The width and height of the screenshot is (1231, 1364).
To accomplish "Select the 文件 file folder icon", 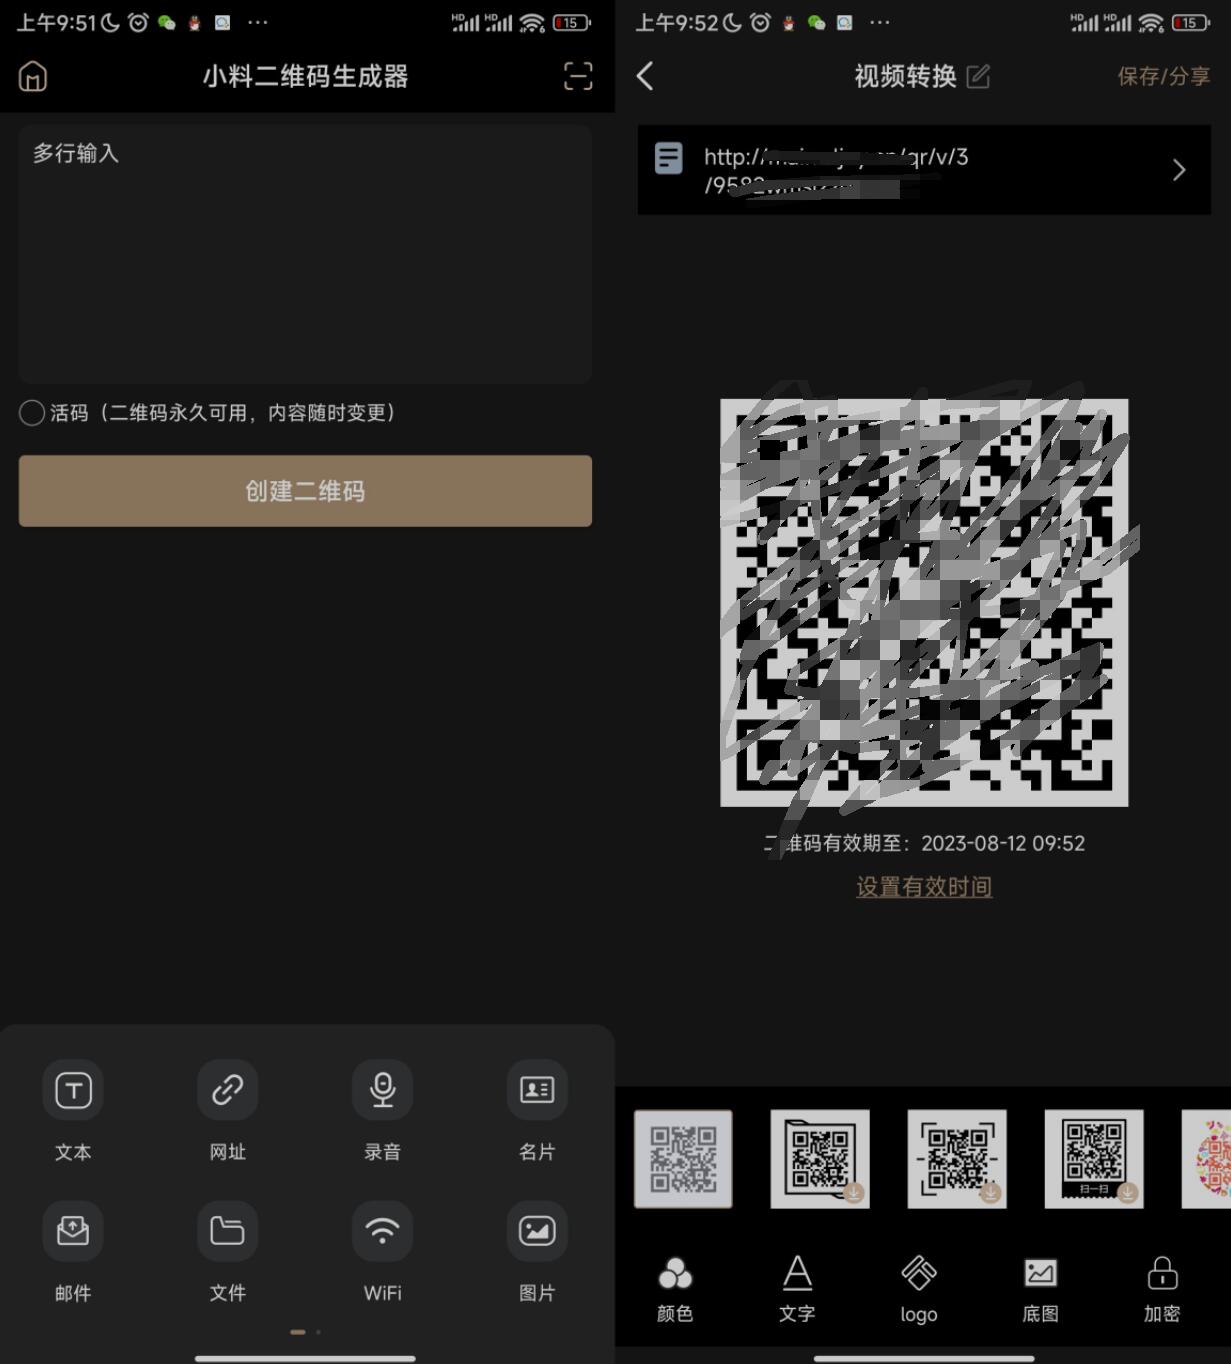I will (x=227, y=1231).
